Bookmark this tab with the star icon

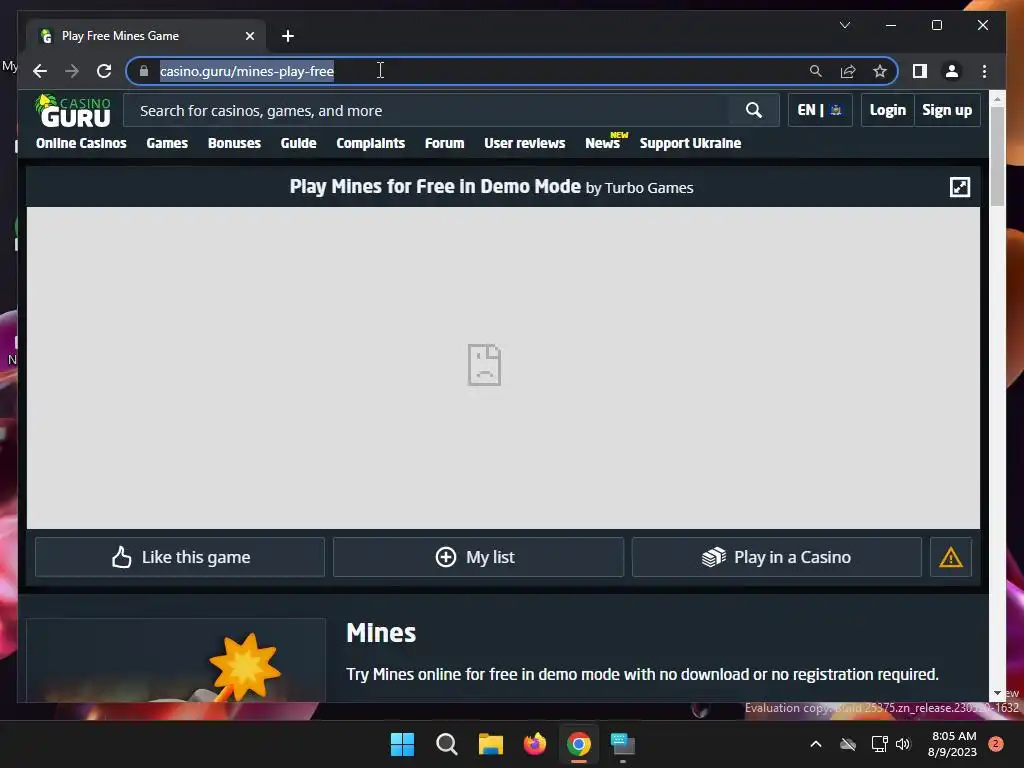pos(880,71)
